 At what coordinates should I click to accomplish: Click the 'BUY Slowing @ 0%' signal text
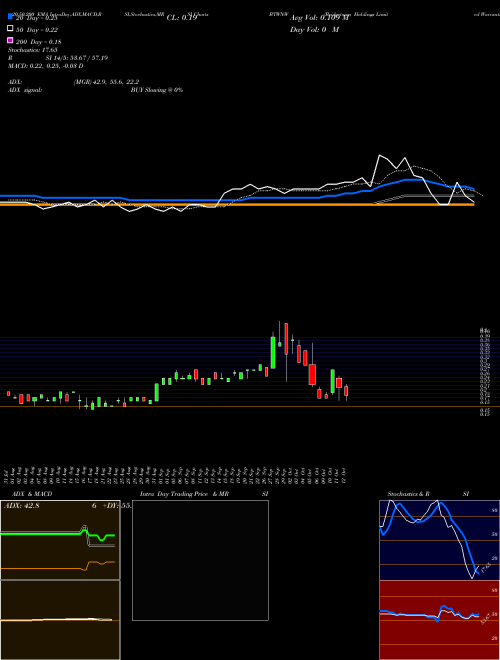coord(157,90)
